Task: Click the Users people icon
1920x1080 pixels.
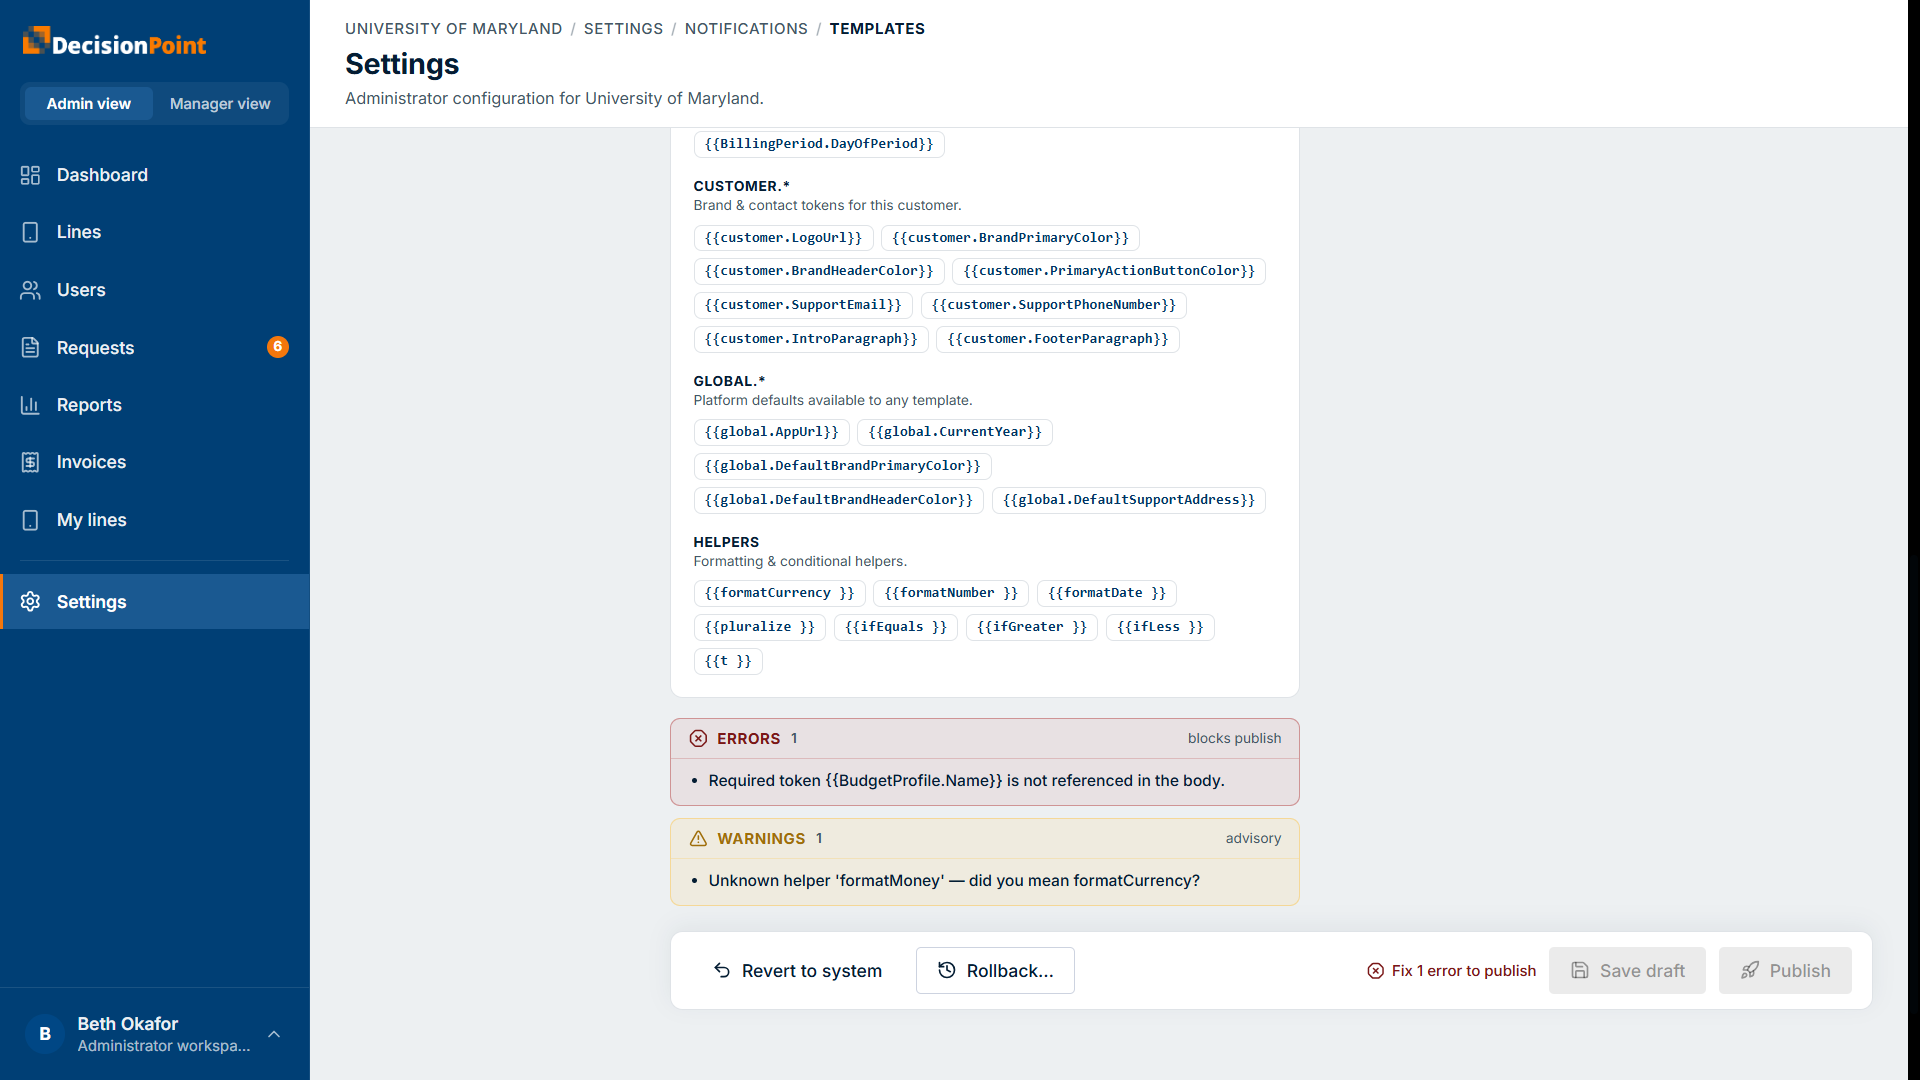Action: 30,290
